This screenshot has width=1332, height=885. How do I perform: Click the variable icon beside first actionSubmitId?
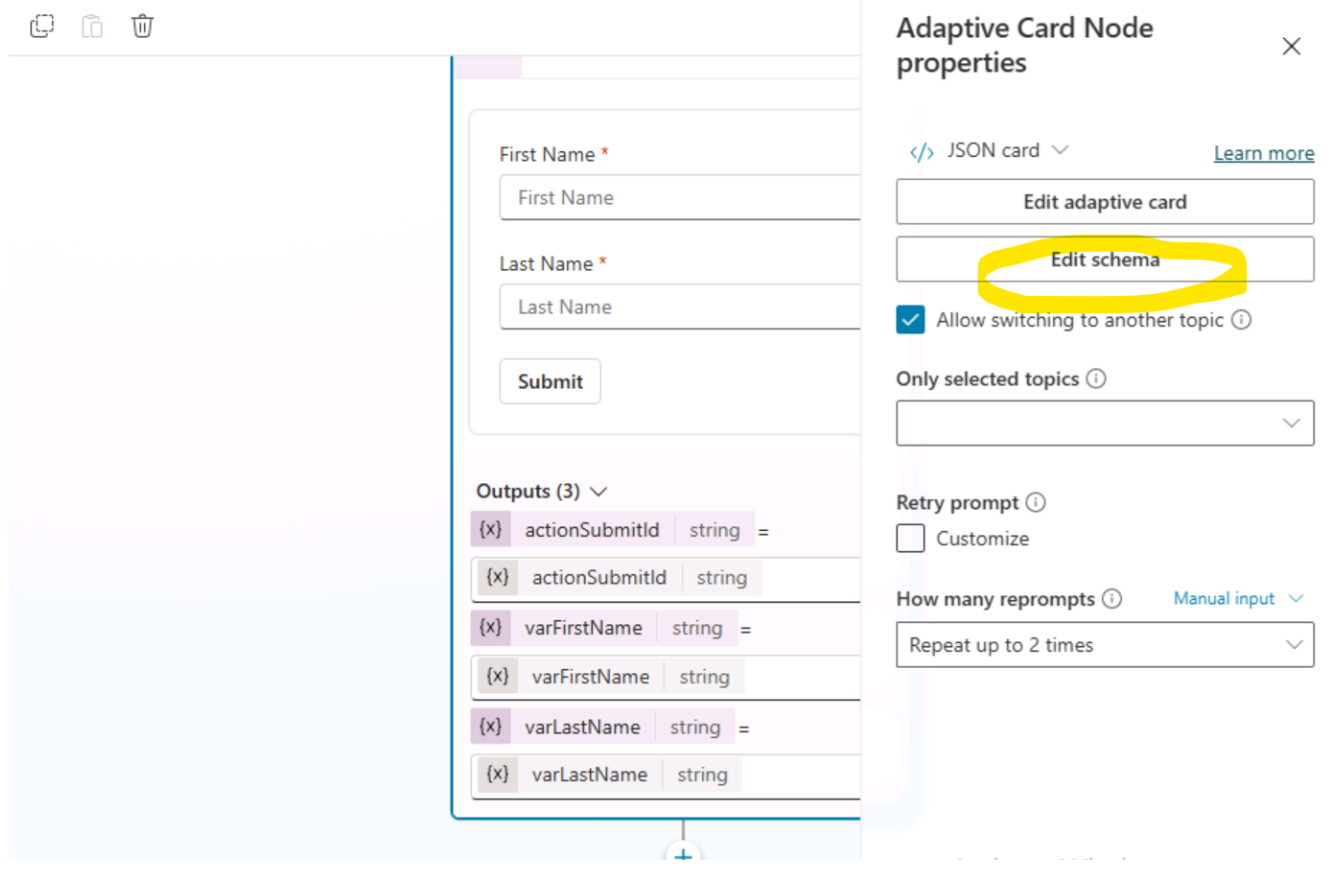pos(490,530)
